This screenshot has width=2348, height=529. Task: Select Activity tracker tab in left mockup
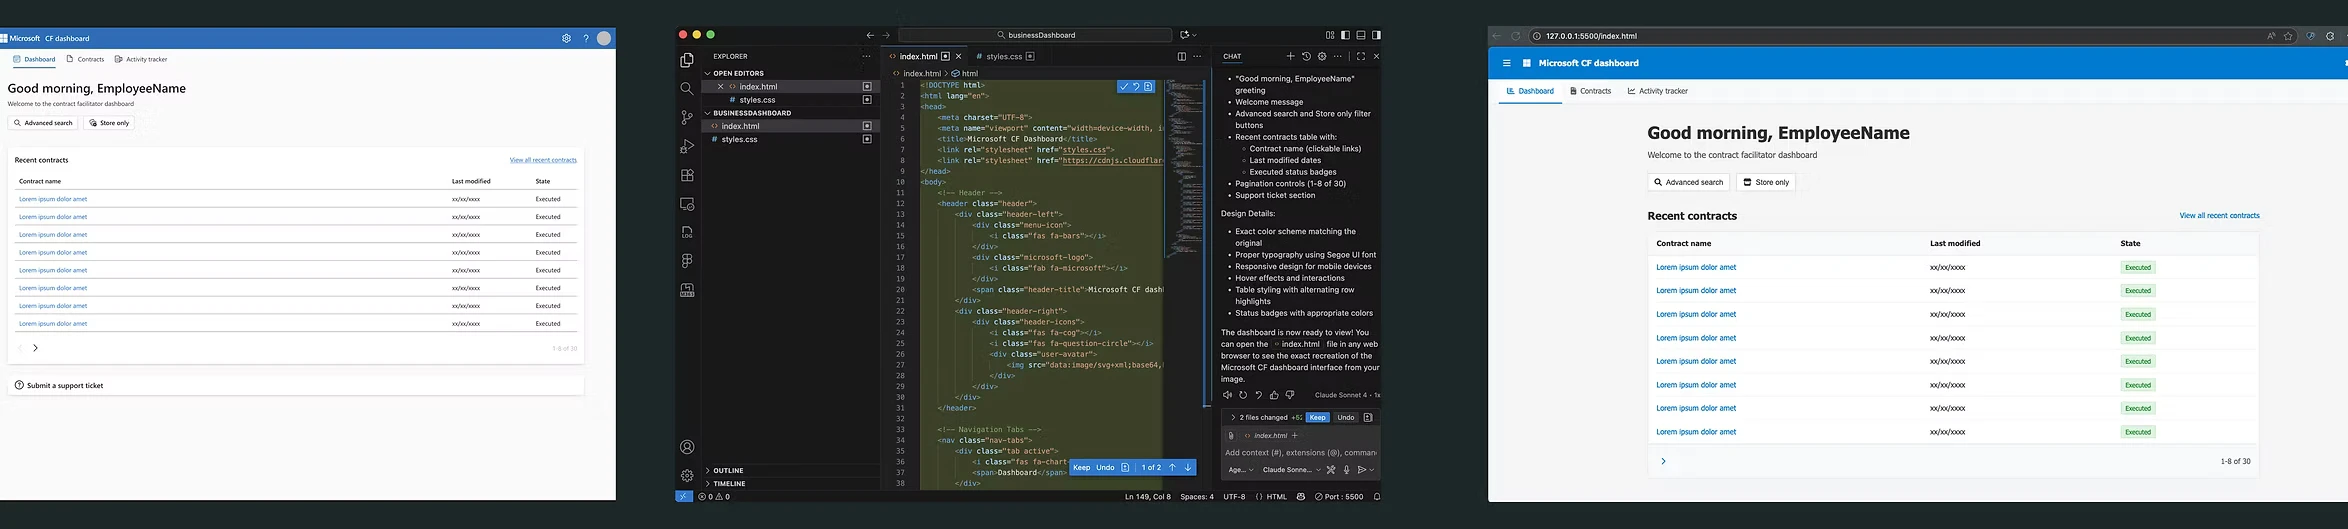point(141,59)
